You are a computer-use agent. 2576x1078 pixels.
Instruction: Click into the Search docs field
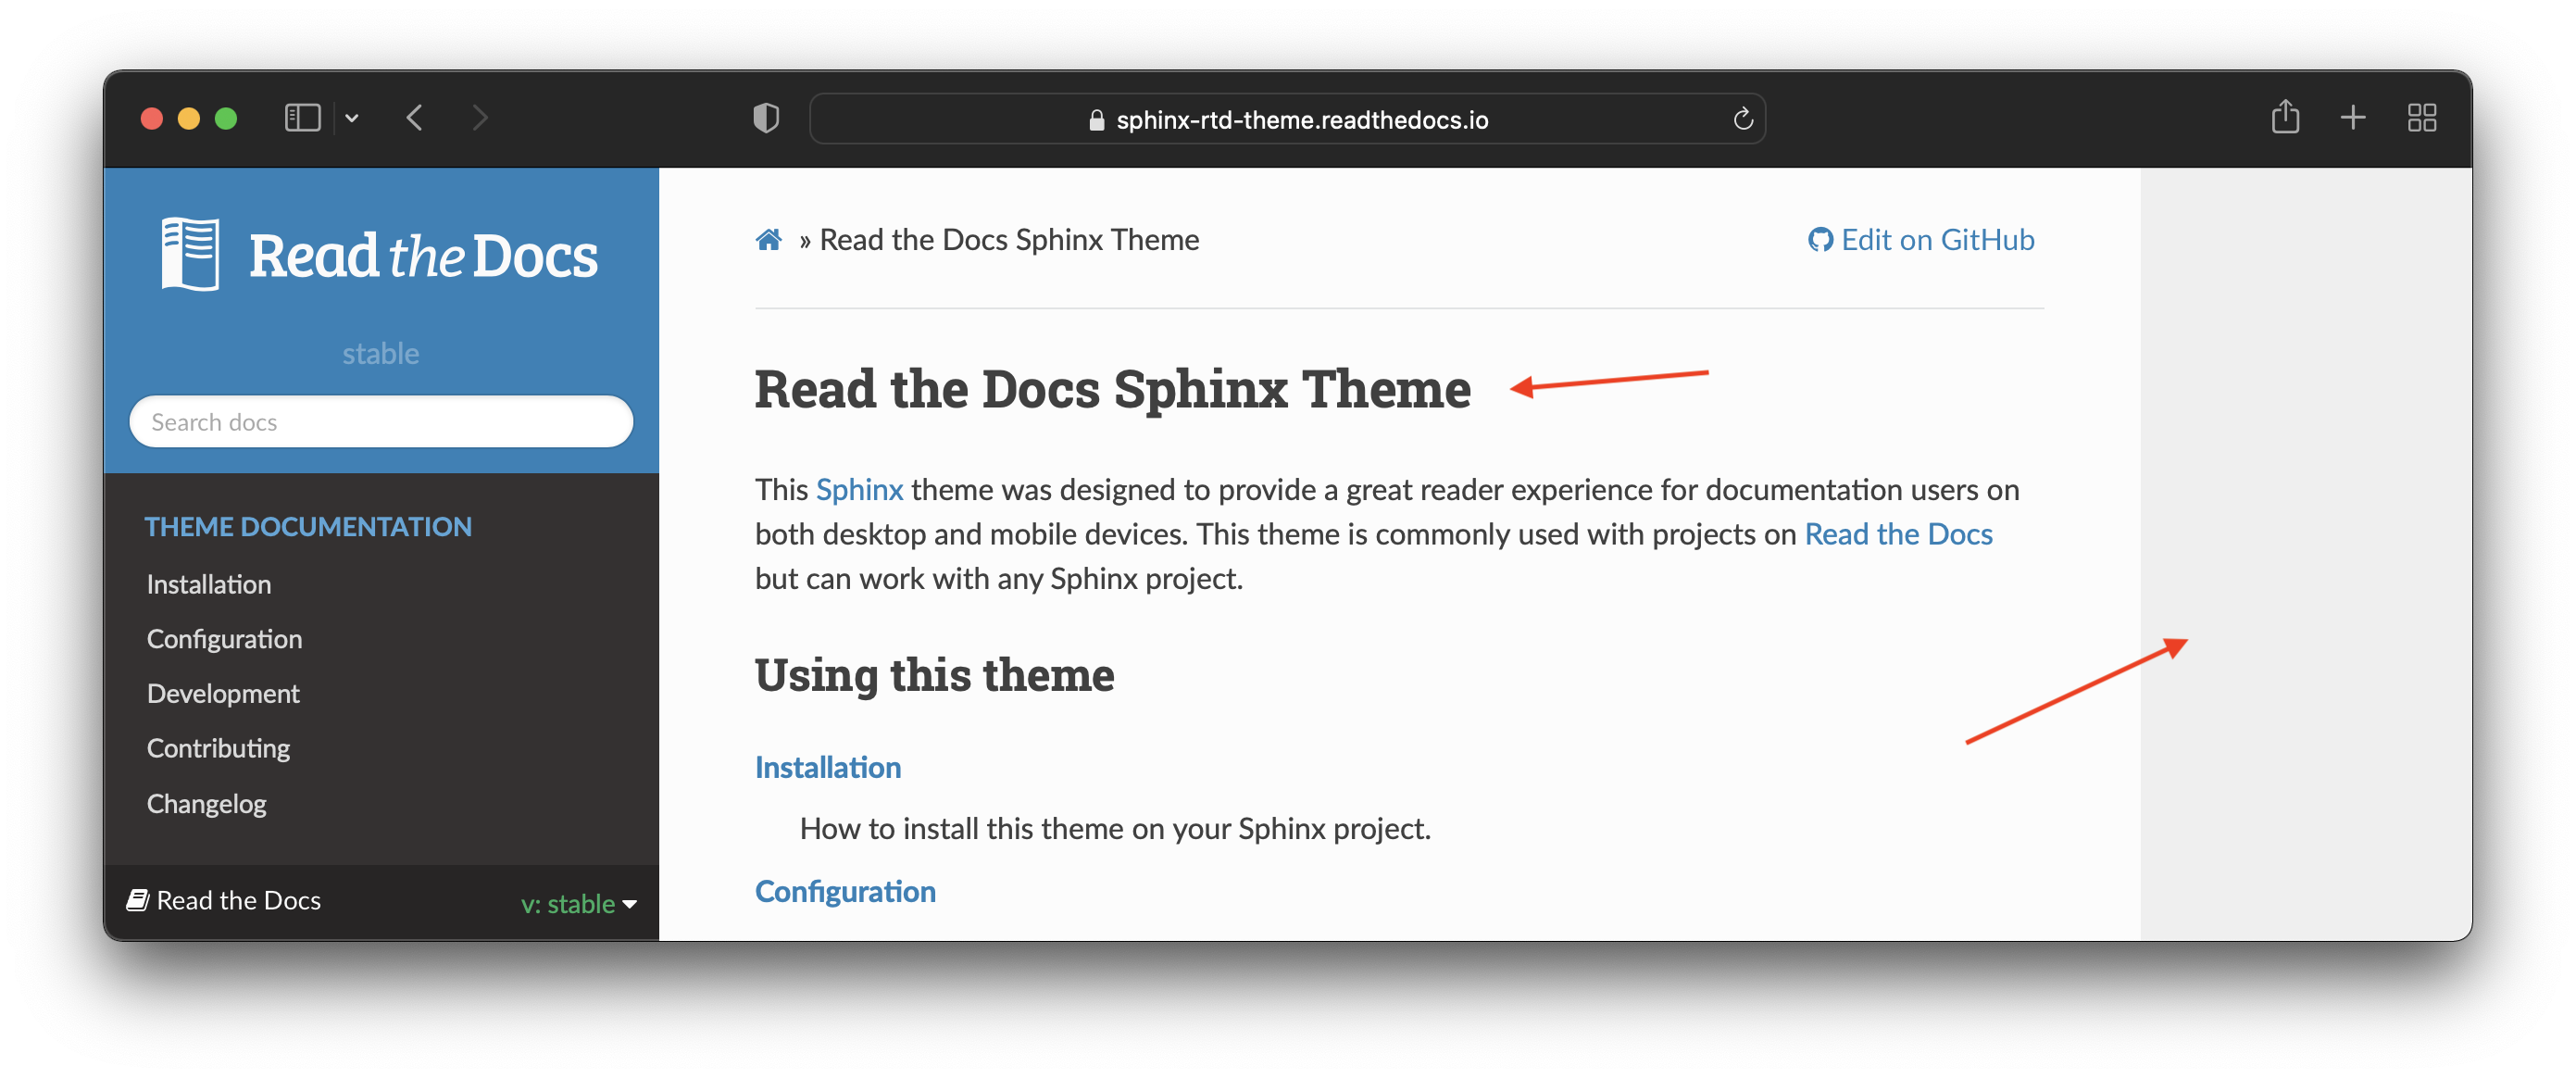pyautogui.click(x=380, y=422)
